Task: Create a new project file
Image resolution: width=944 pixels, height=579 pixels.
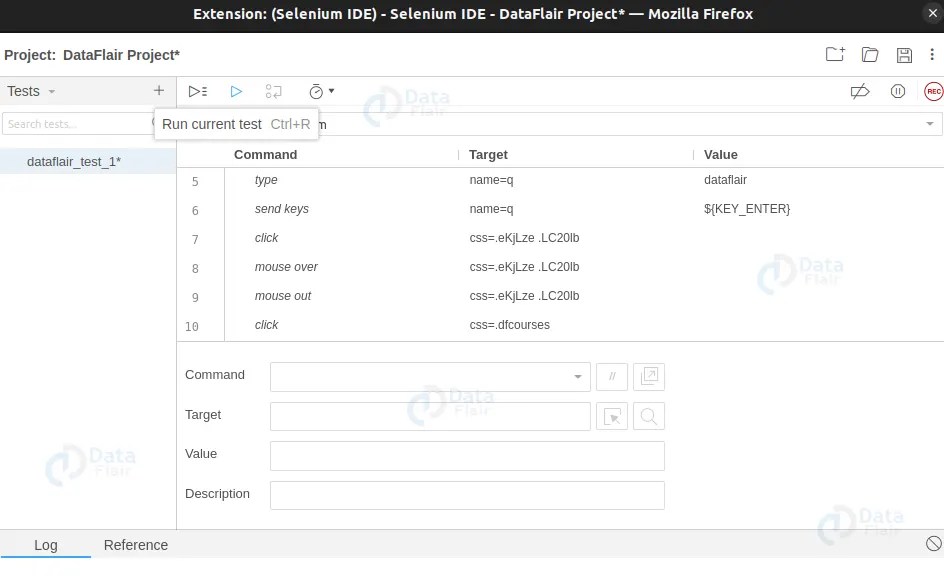Action: point(835,55)
